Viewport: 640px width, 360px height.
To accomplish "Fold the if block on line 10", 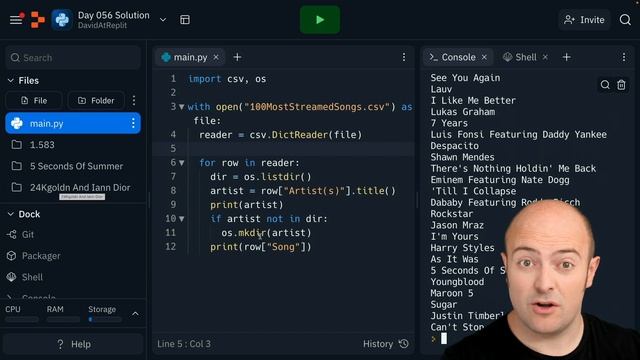I will pyautogui.click(x=182, y=219).
